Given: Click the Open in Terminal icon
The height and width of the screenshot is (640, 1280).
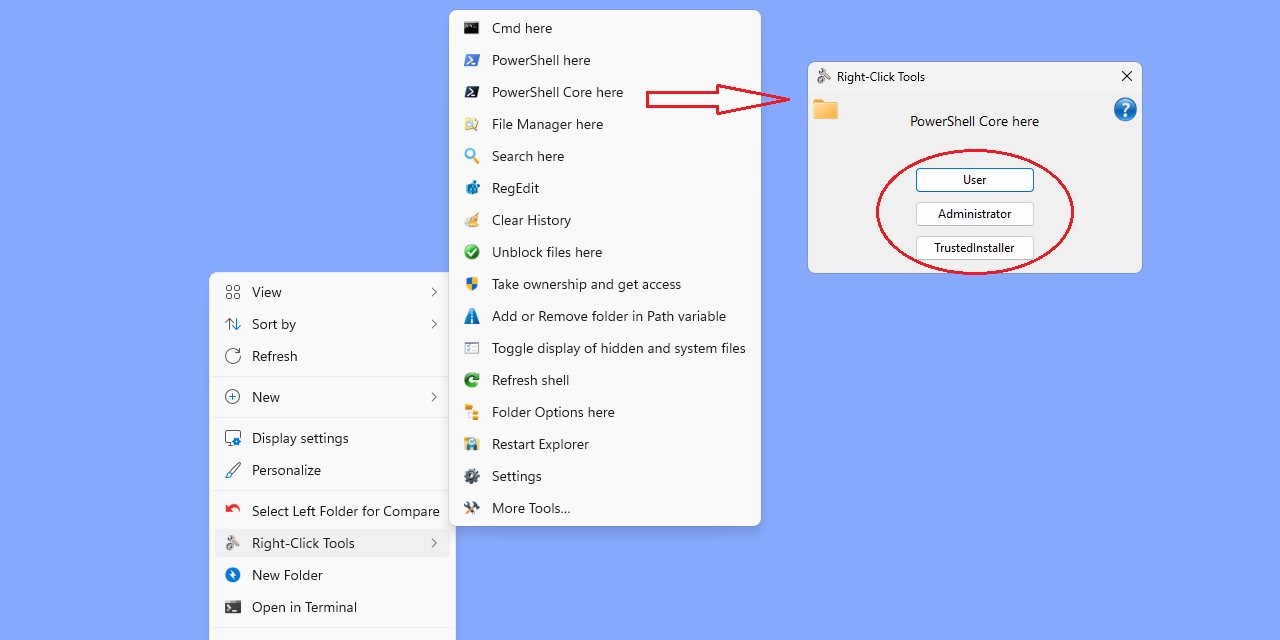Looking at the screenshot, I should pos(233,607).
